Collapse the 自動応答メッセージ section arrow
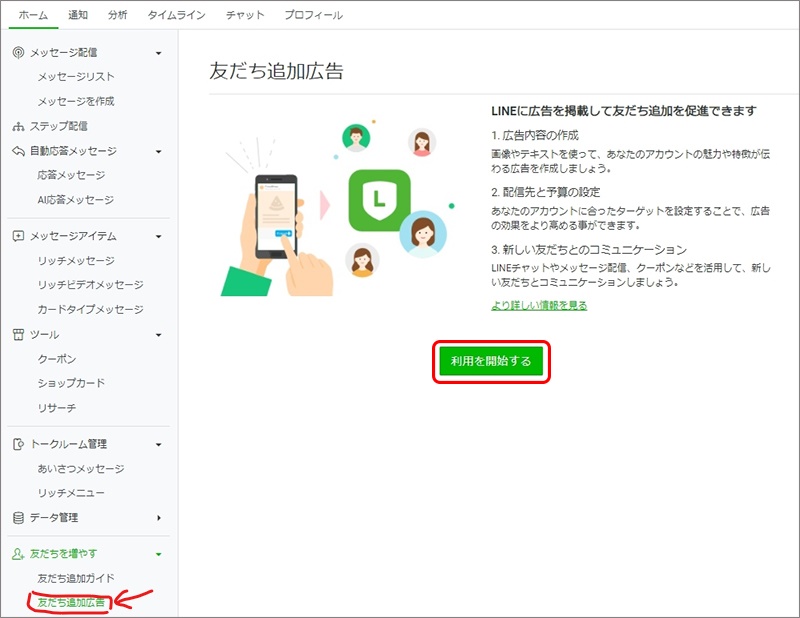The height and width of the screenshot is (618, 800). point(158,152)
